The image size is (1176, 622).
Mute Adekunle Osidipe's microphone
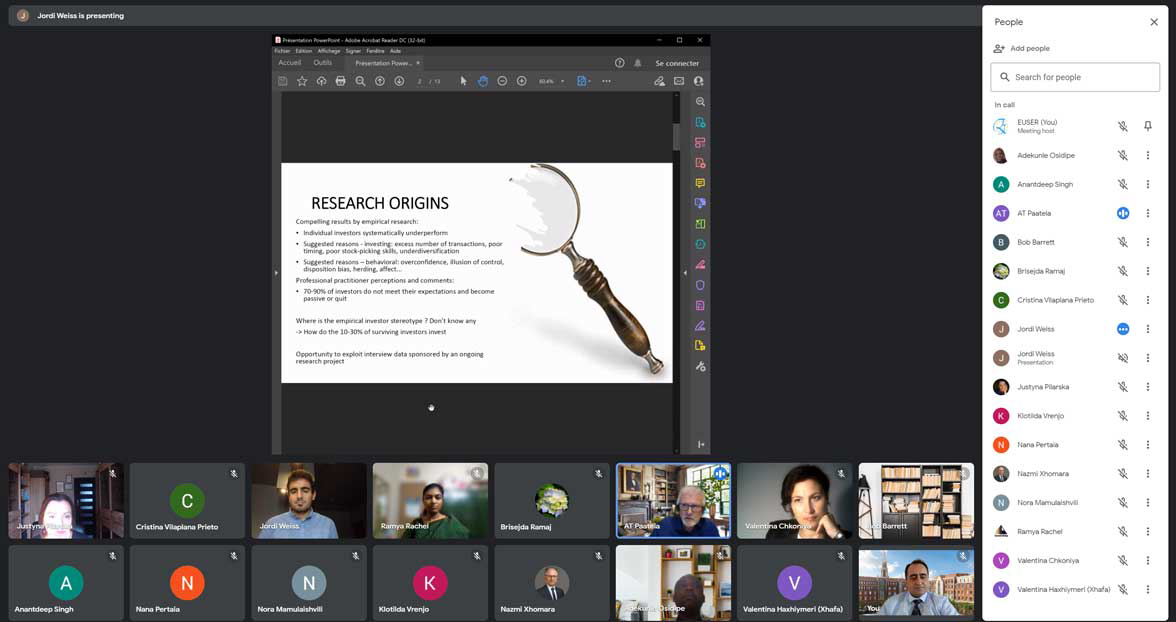point(1122,155)
